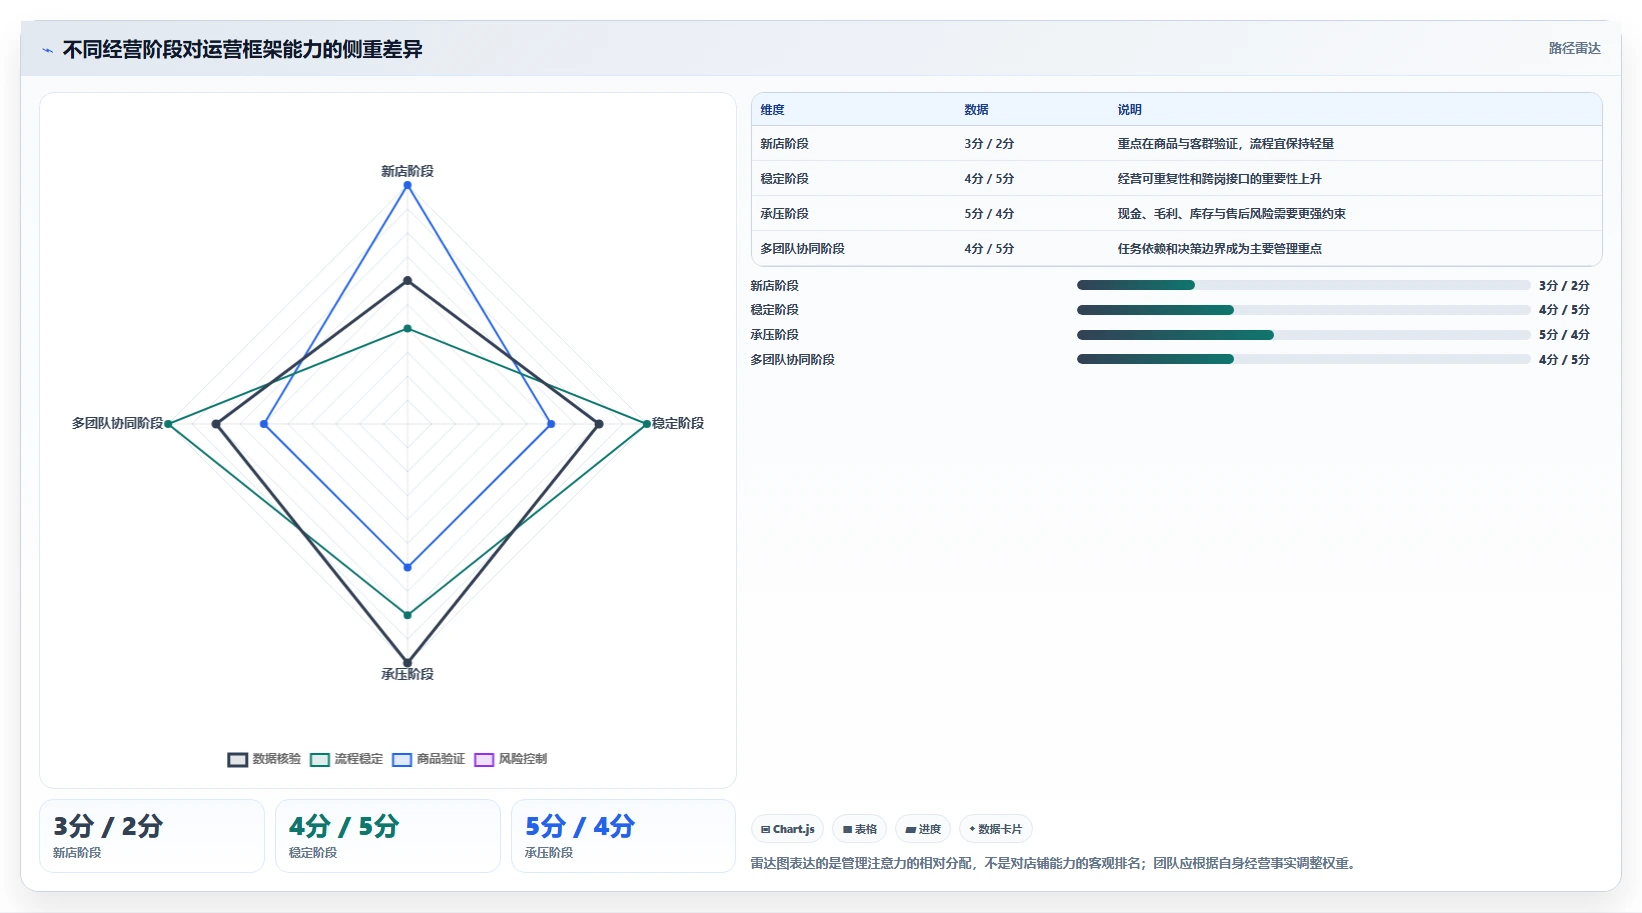
Task: Select the 3分 / 2分 新店阶段 stat card
Action: [x=152, y=836]
